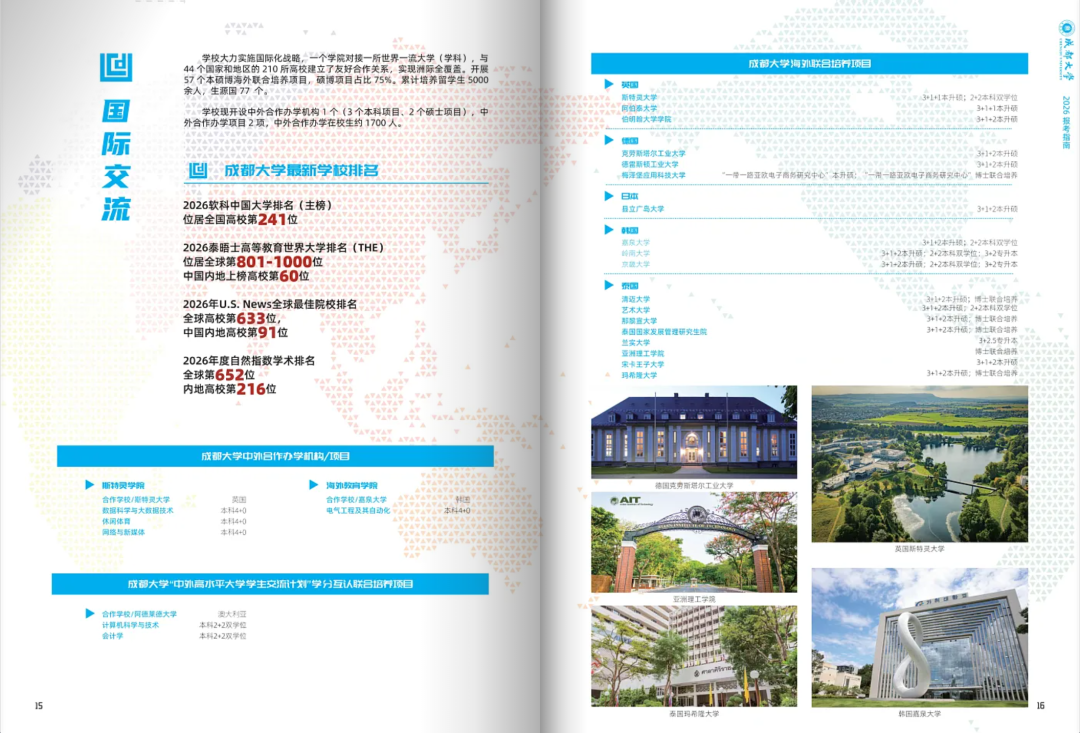
Task: Click 计算机科学与技术 program
Action: click(x=131, y=625)
